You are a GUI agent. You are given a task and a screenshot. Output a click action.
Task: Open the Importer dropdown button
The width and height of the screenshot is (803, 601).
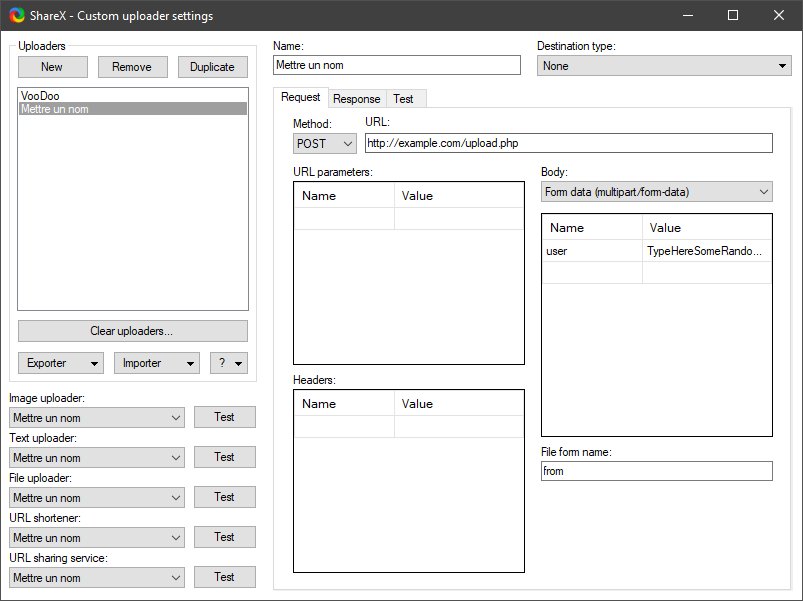157,363
